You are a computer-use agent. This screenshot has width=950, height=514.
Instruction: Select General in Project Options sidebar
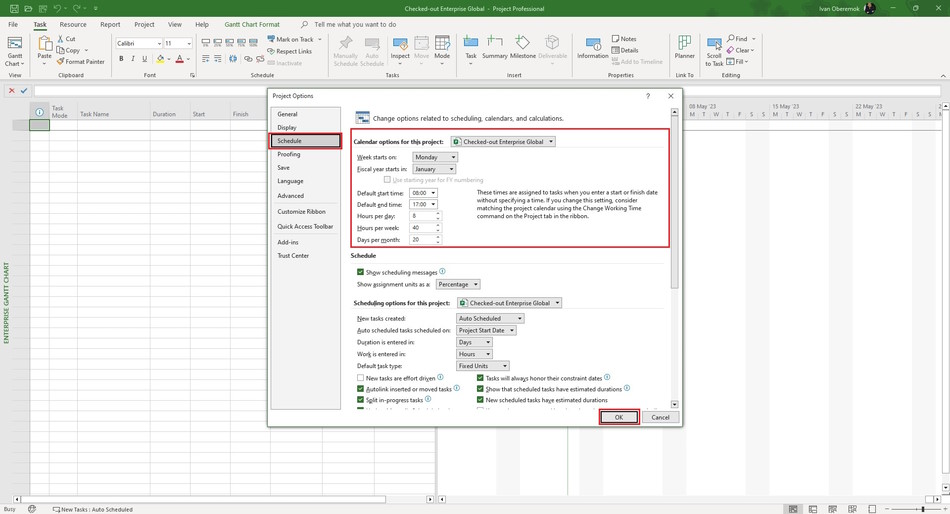pyautogui.click(x=305, y=114)
